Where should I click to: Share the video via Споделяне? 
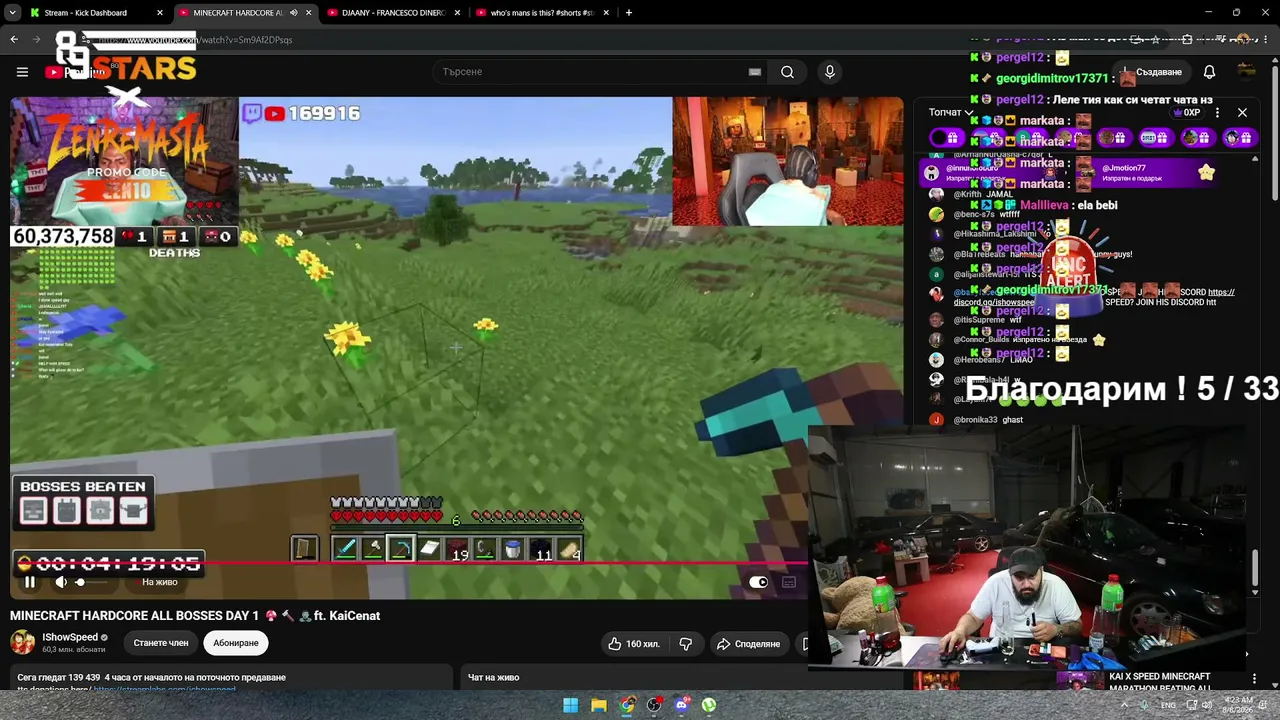[x=748, y=644]
